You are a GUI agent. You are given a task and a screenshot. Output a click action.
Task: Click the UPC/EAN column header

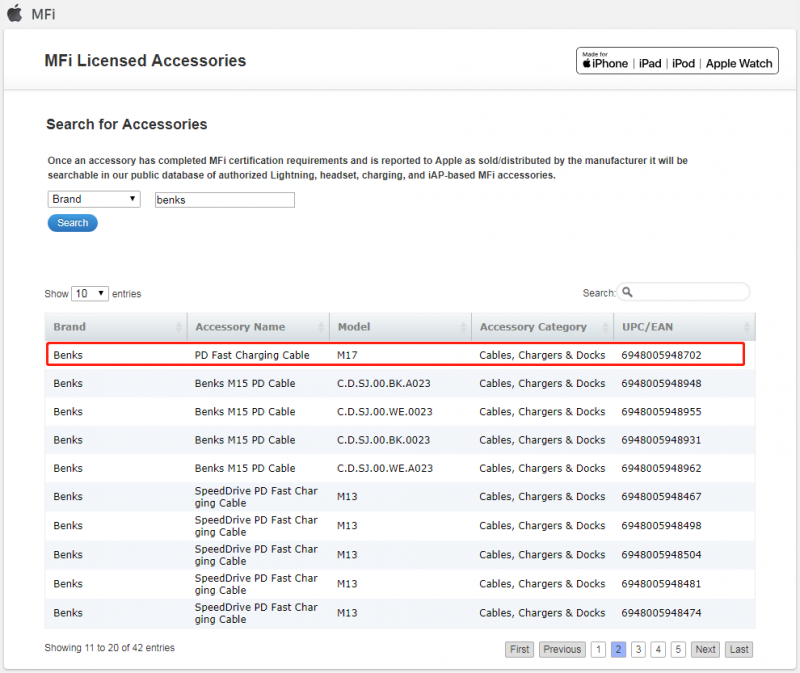(685, 327)
